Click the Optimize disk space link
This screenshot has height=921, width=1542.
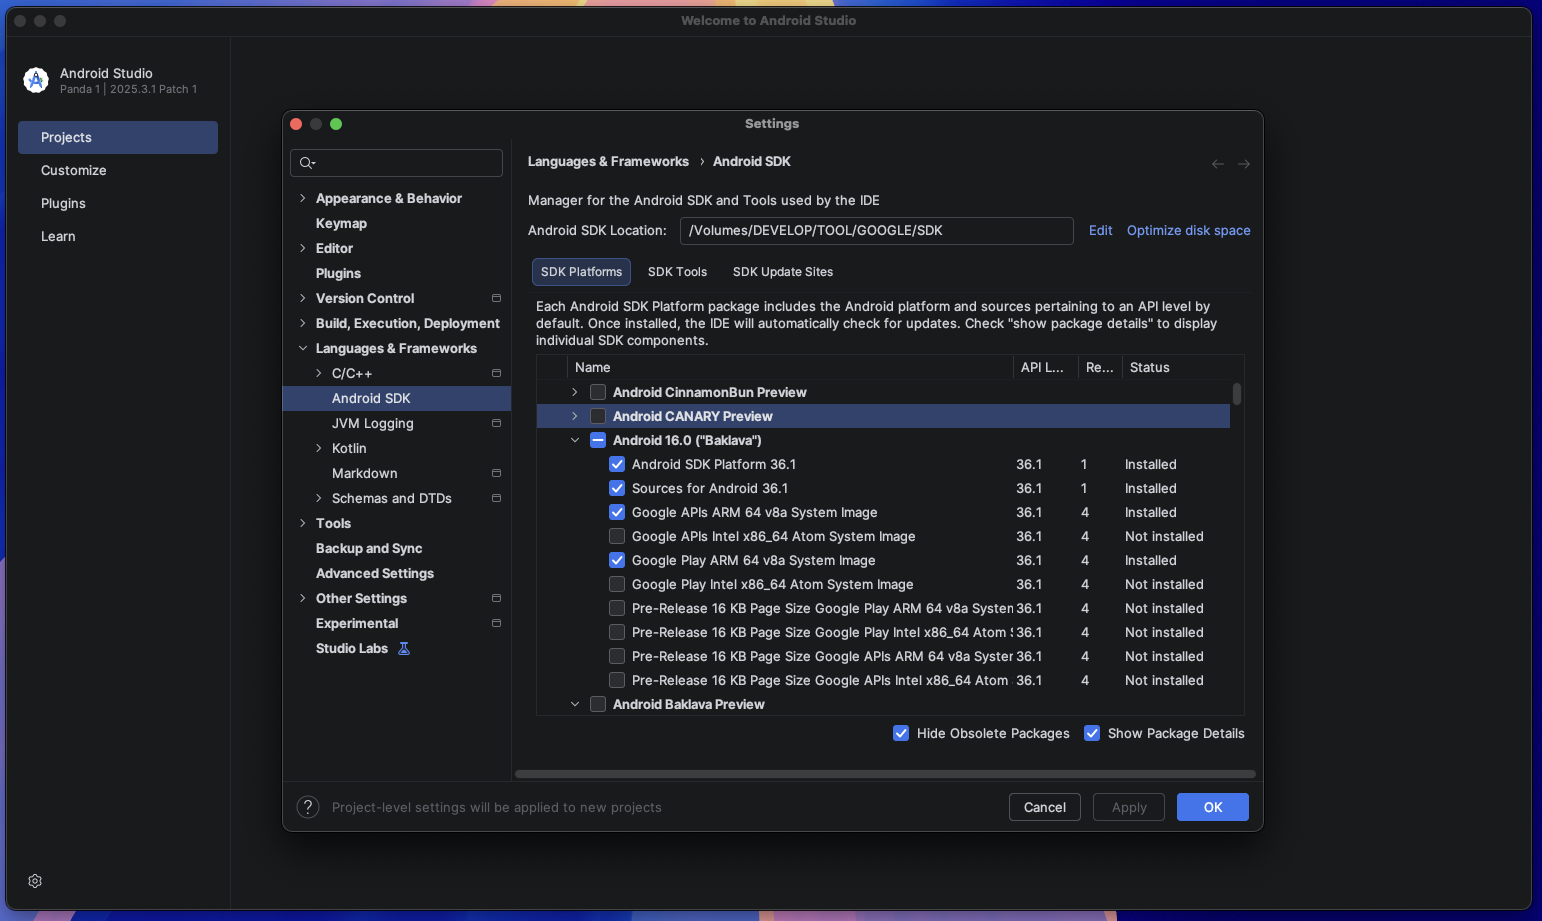click(x=1188, y=230)
